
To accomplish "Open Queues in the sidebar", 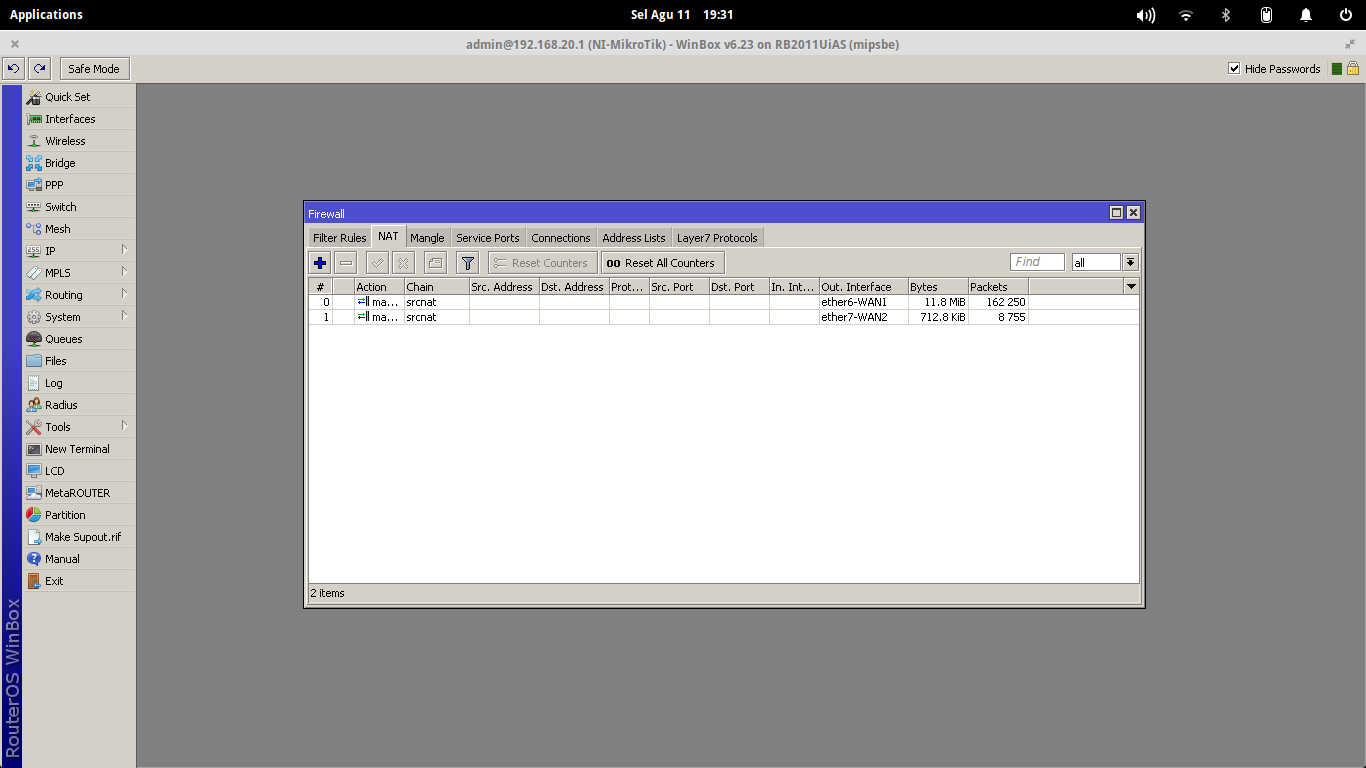I will [x=79, y=339].
